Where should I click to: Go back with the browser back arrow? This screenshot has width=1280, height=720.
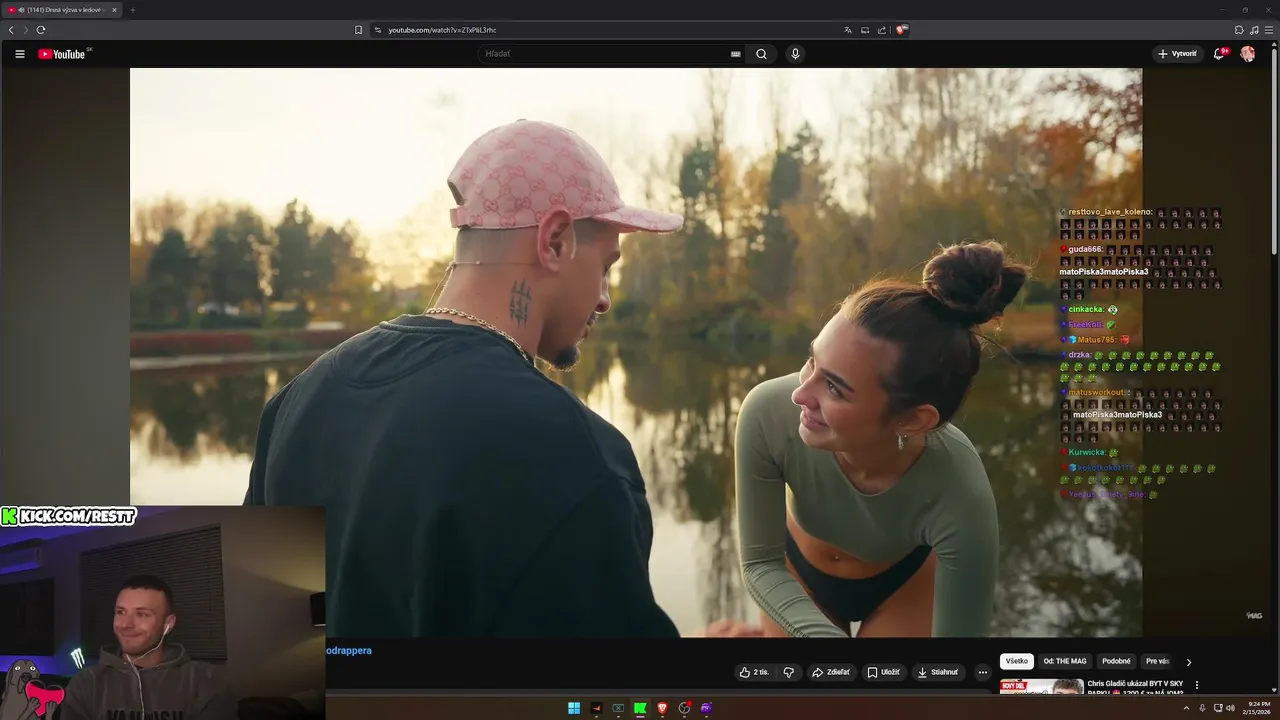(x=11, y=30)
